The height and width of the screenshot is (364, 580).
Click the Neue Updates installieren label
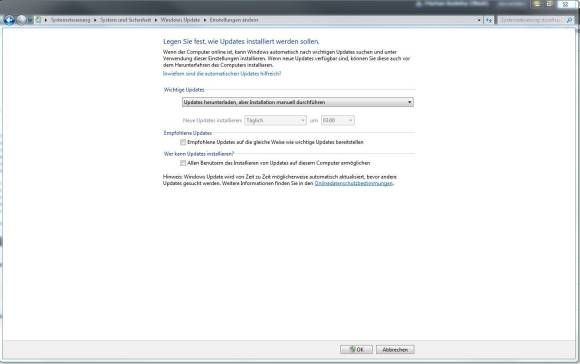(212, 121)
